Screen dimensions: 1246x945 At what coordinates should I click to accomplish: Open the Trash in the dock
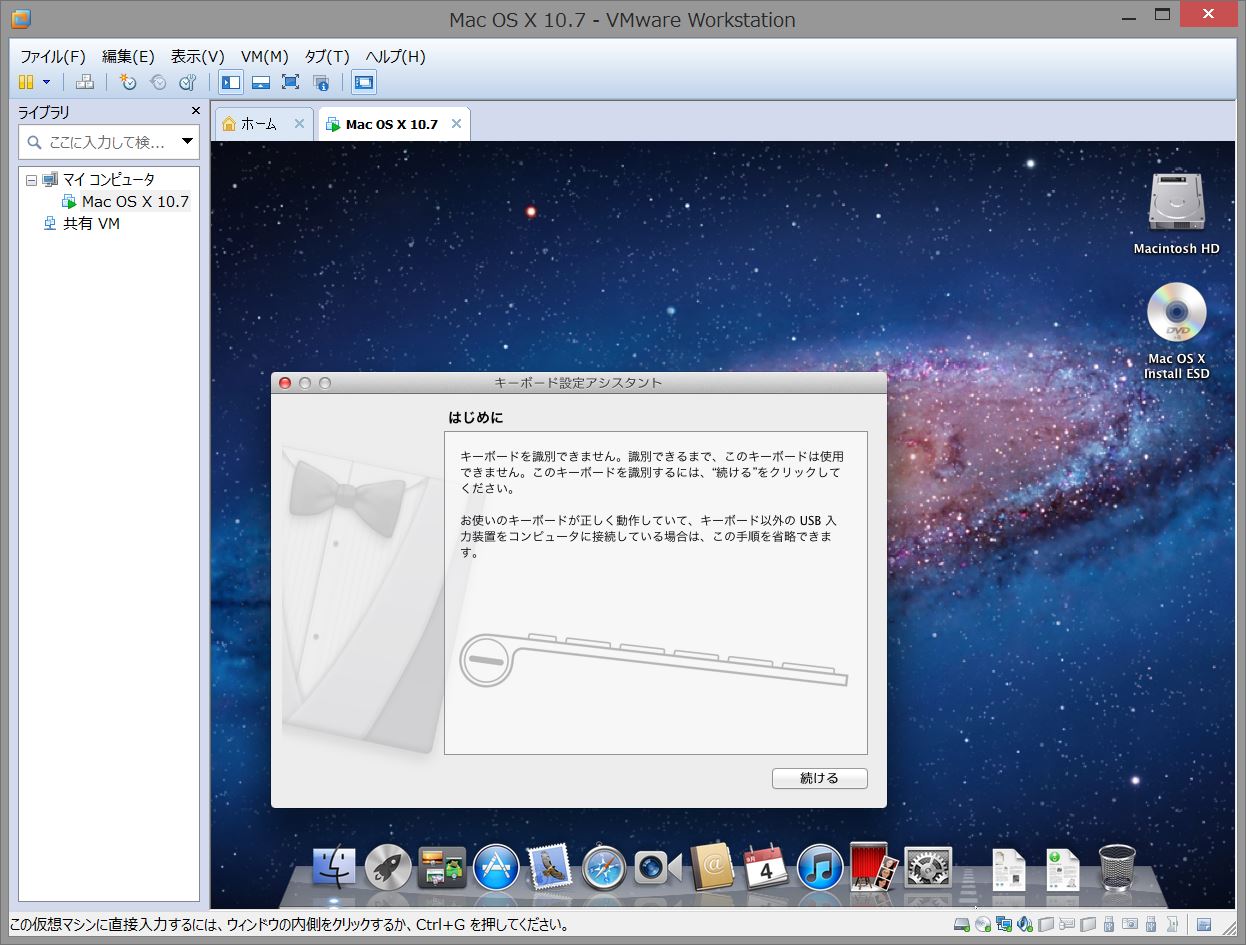pos(1116,867)
